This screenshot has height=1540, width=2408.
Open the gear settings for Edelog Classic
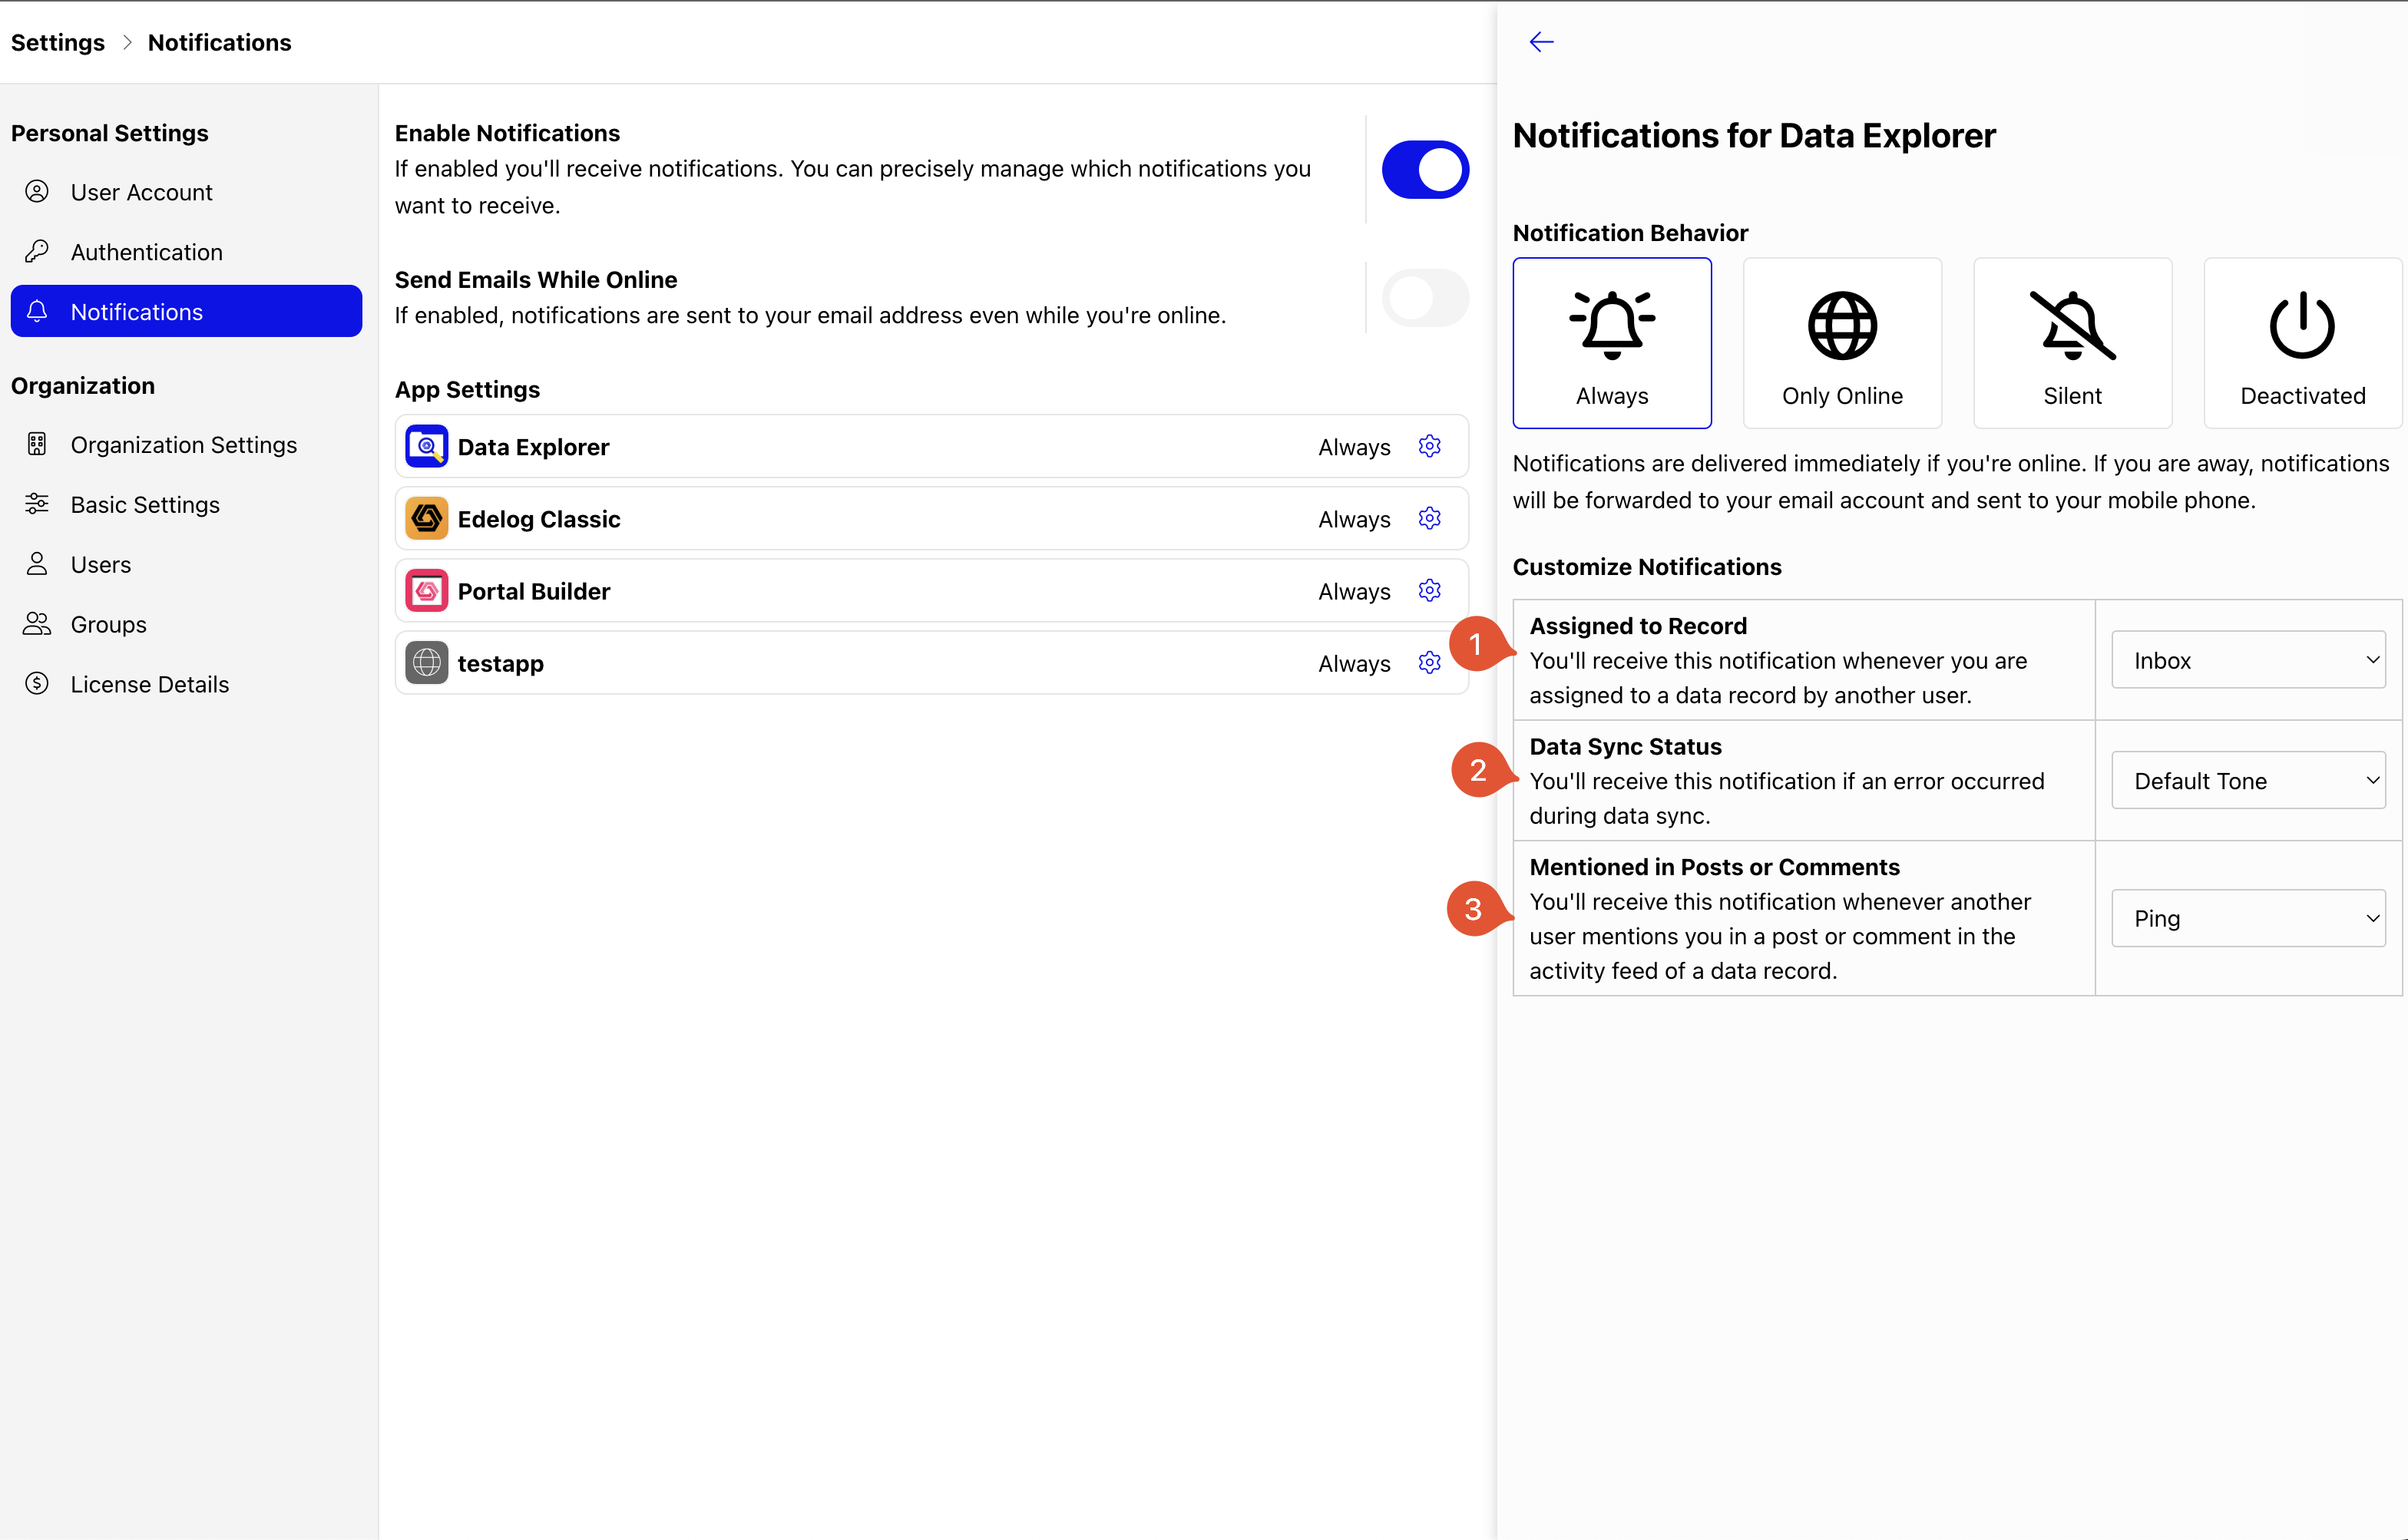point(1429,518)
